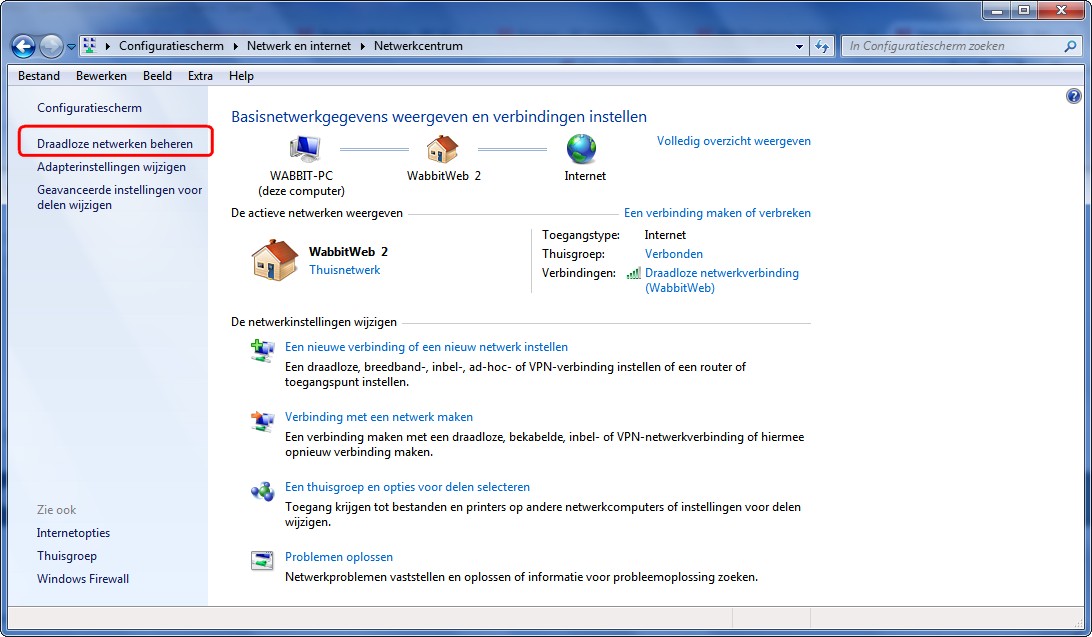Image resolution: width=1092 pixels, height=637 pixels.
Task: Click the WABBIT-PC (deze computer) label
Action: (302, 184)
